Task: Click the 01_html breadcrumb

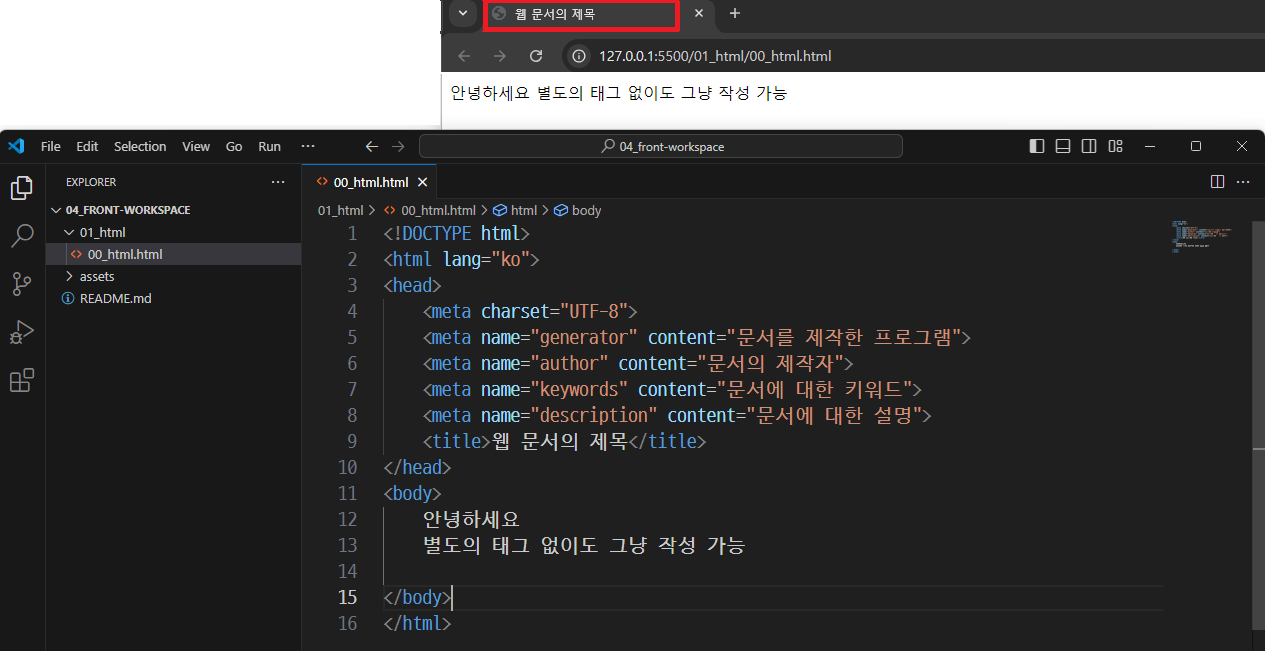Action: (340, 211)
